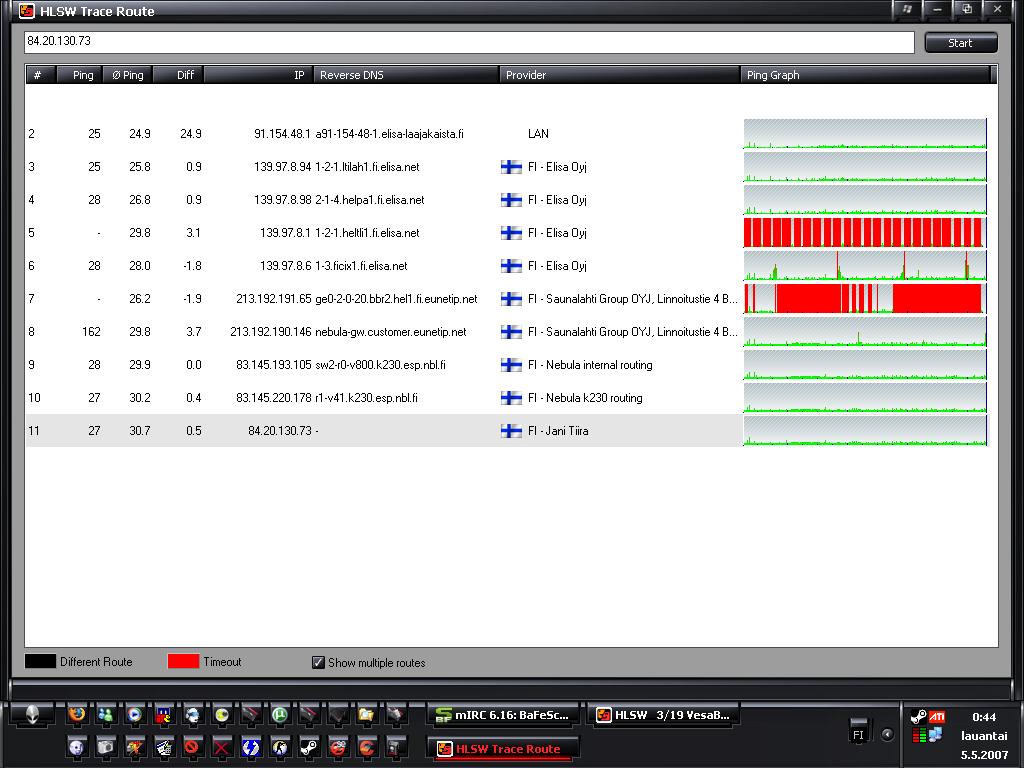Launch the Pac-Man icon shortcut
The height and width of the screenshot is (768, 1024).
(163, 714)
